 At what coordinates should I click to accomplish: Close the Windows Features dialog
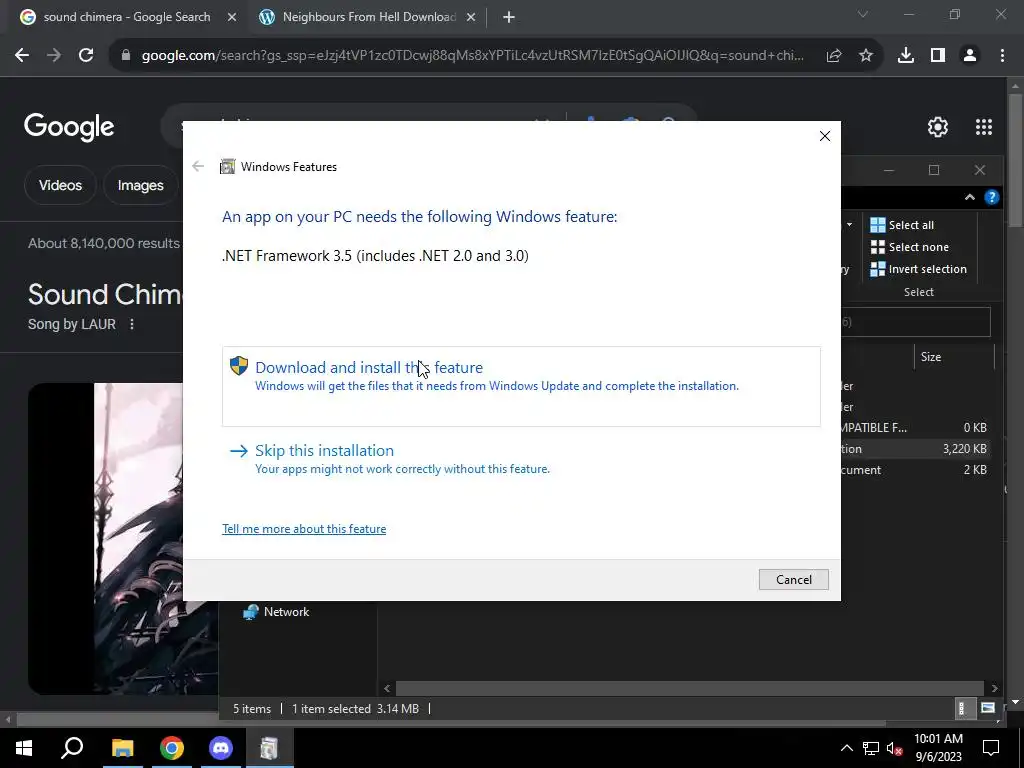pyautogui.click(x=825, y=136)
